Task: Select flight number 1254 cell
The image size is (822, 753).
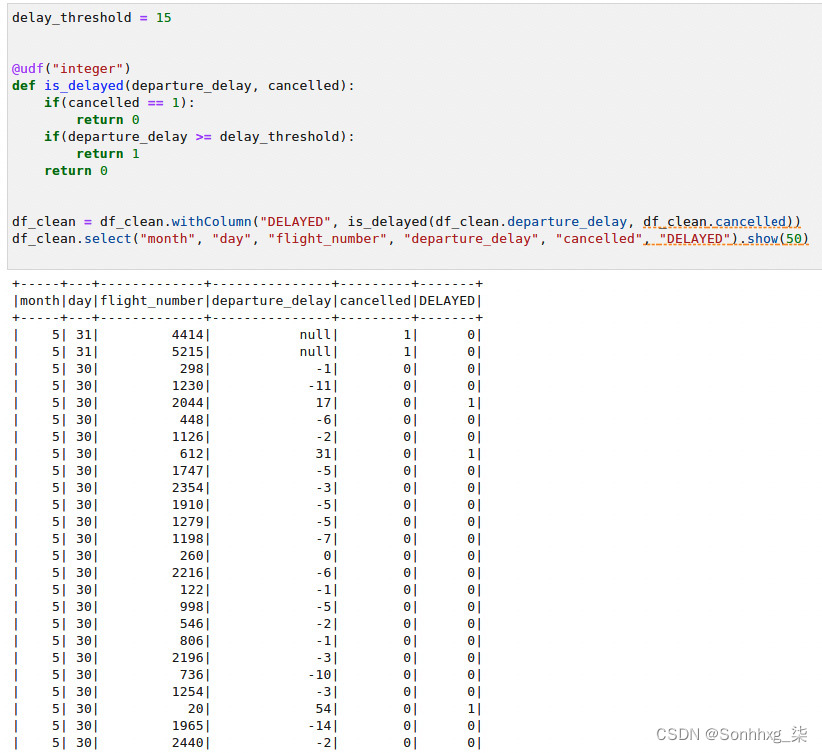Action: point(188,692)
